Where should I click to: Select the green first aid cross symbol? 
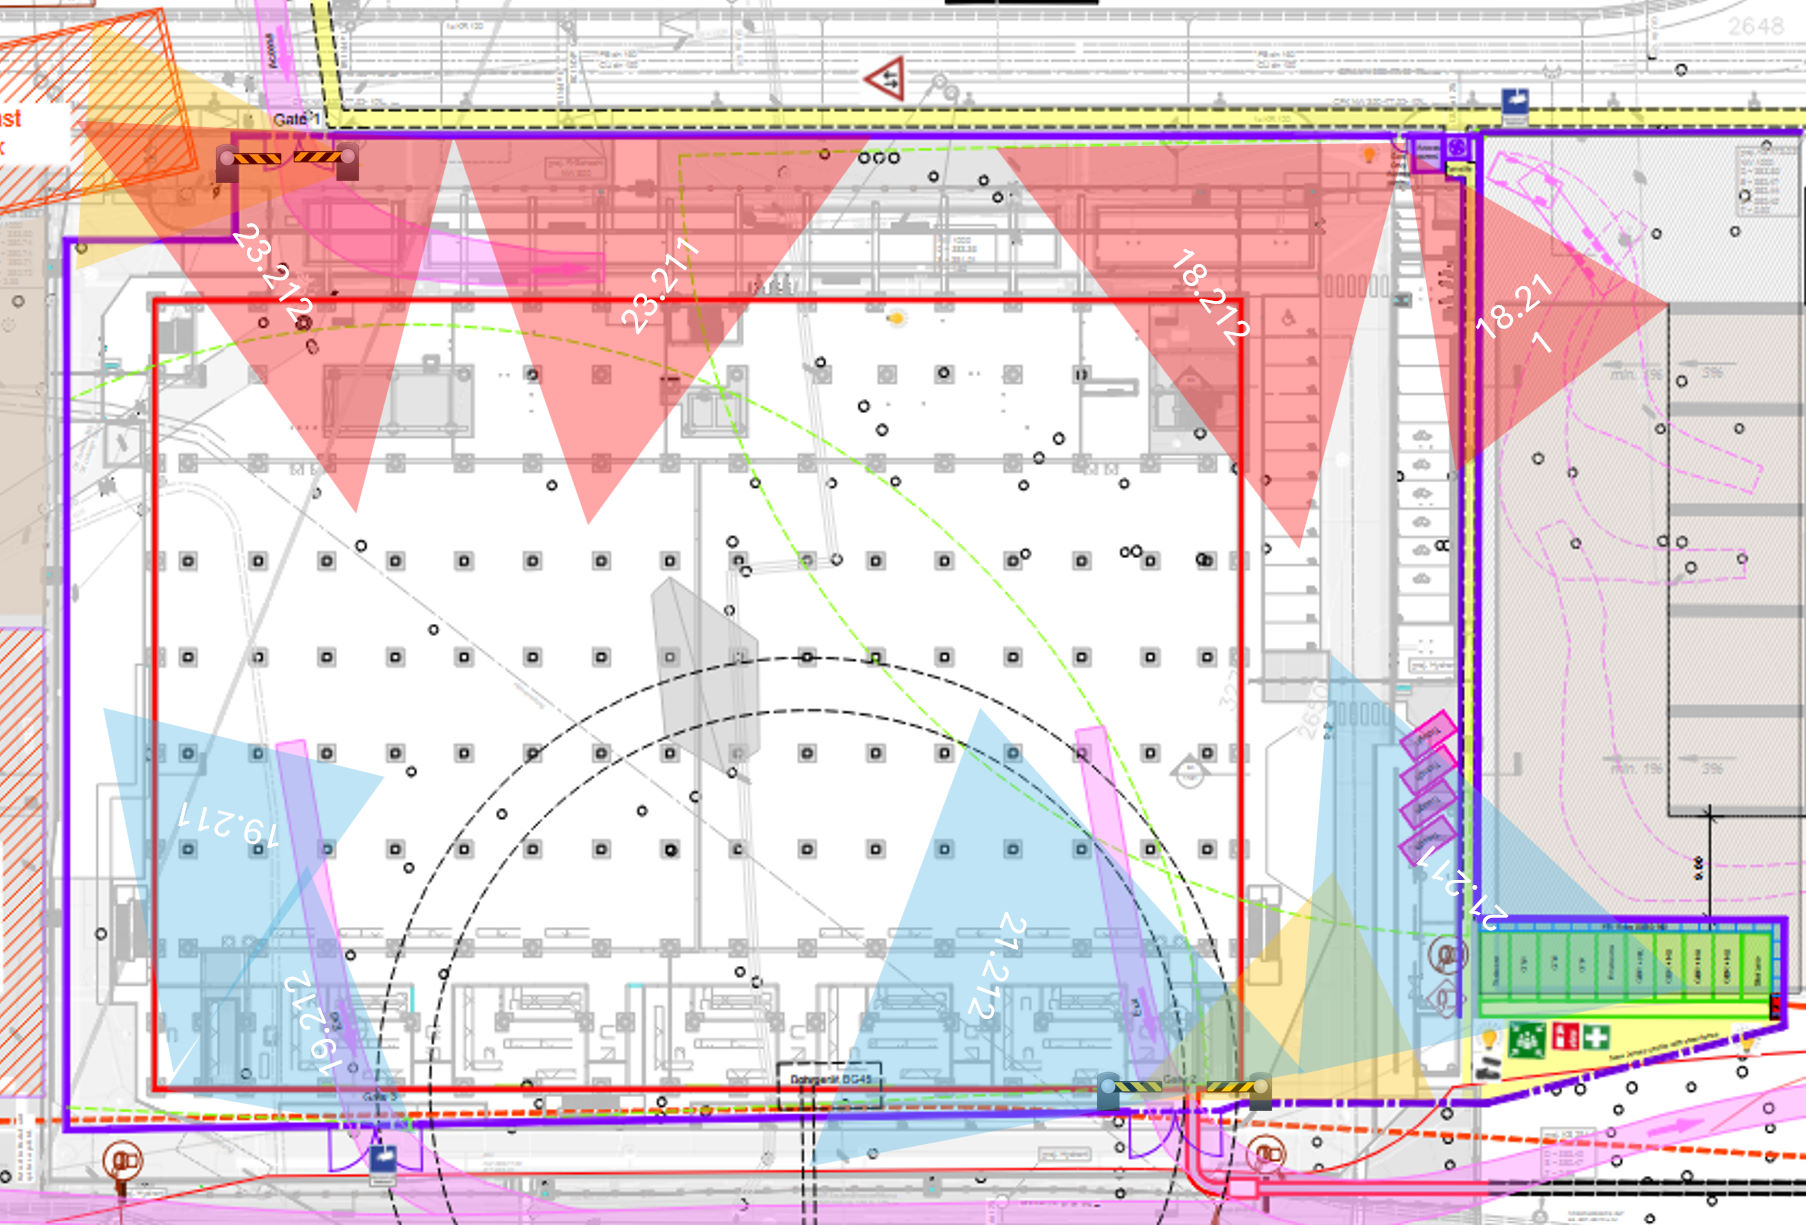[1595, 1038]
